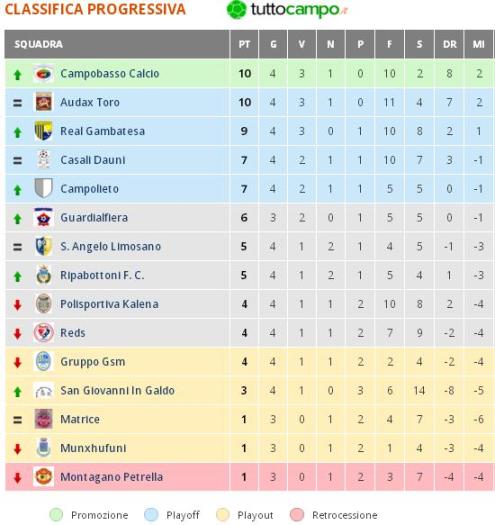The width and height of the screenshot is (495, 525).
Task: Sort table by PT column header
Action: point(244,44)
